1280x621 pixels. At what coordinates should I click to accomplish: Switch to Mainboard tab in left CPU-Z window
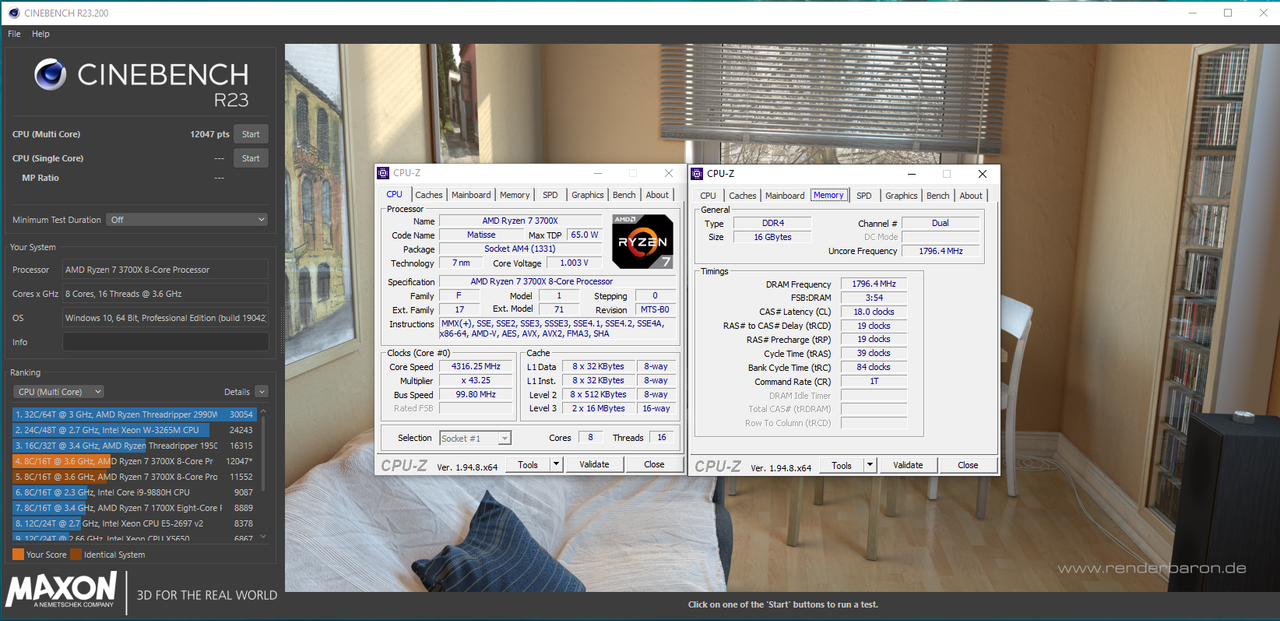[471, 195]
